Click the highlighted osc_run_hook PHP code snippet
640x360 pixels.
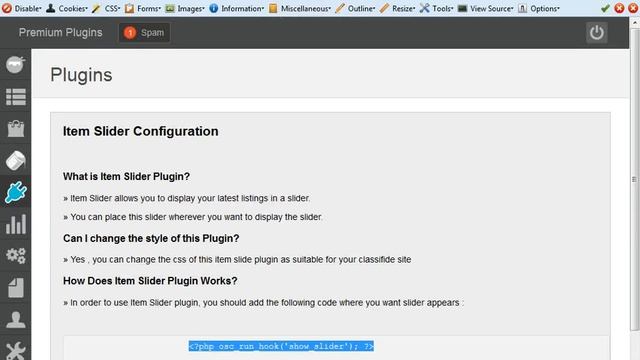click(281, 346)
